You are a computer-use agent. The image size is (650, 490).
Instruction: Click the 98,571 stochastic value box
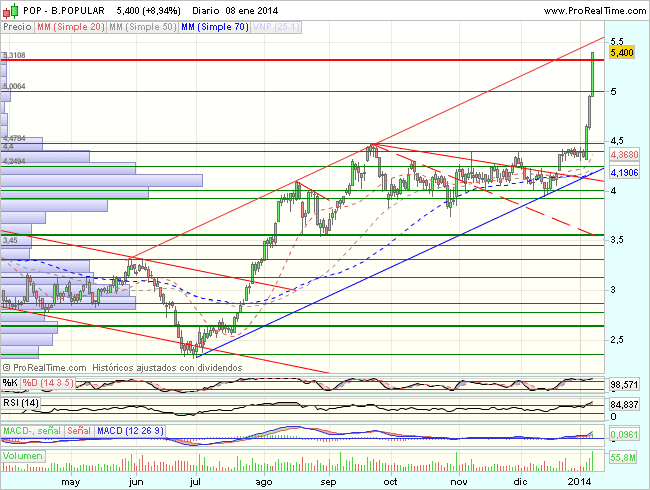tap(624, 385)
